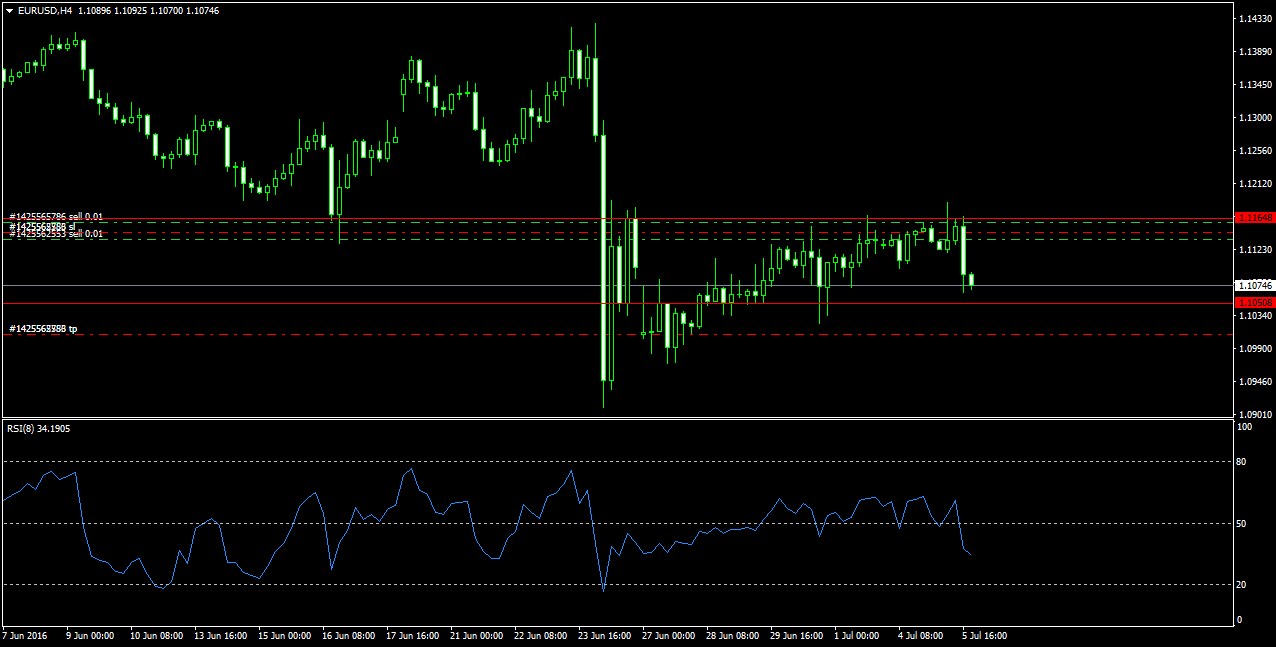Click the 1.11230 price scale label
The image size is (1276, 647).
click(1254, 250)
